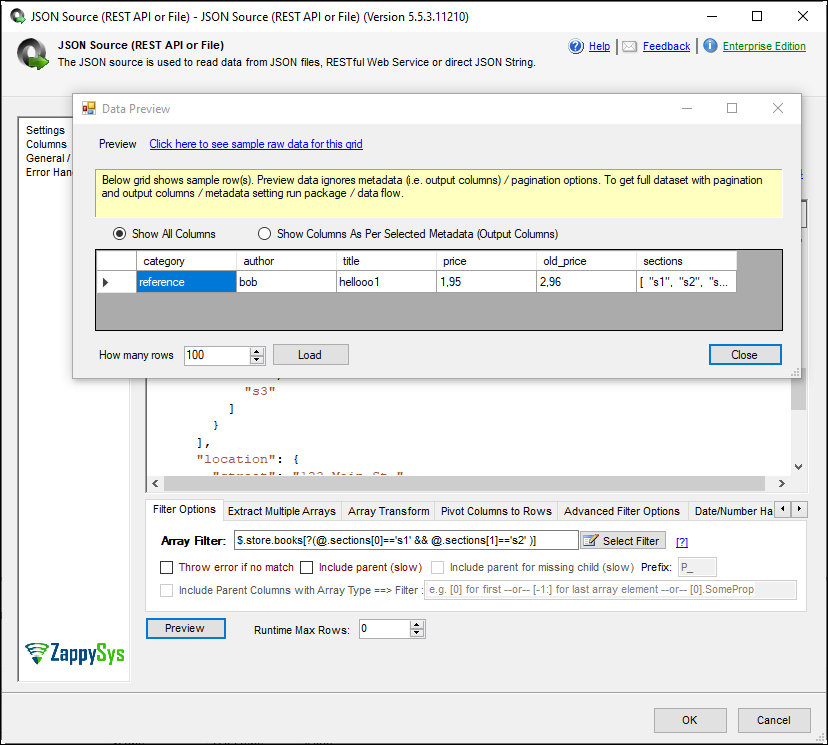
Task: Show previous tabs with left arrow
Action: tap(783, 509)
